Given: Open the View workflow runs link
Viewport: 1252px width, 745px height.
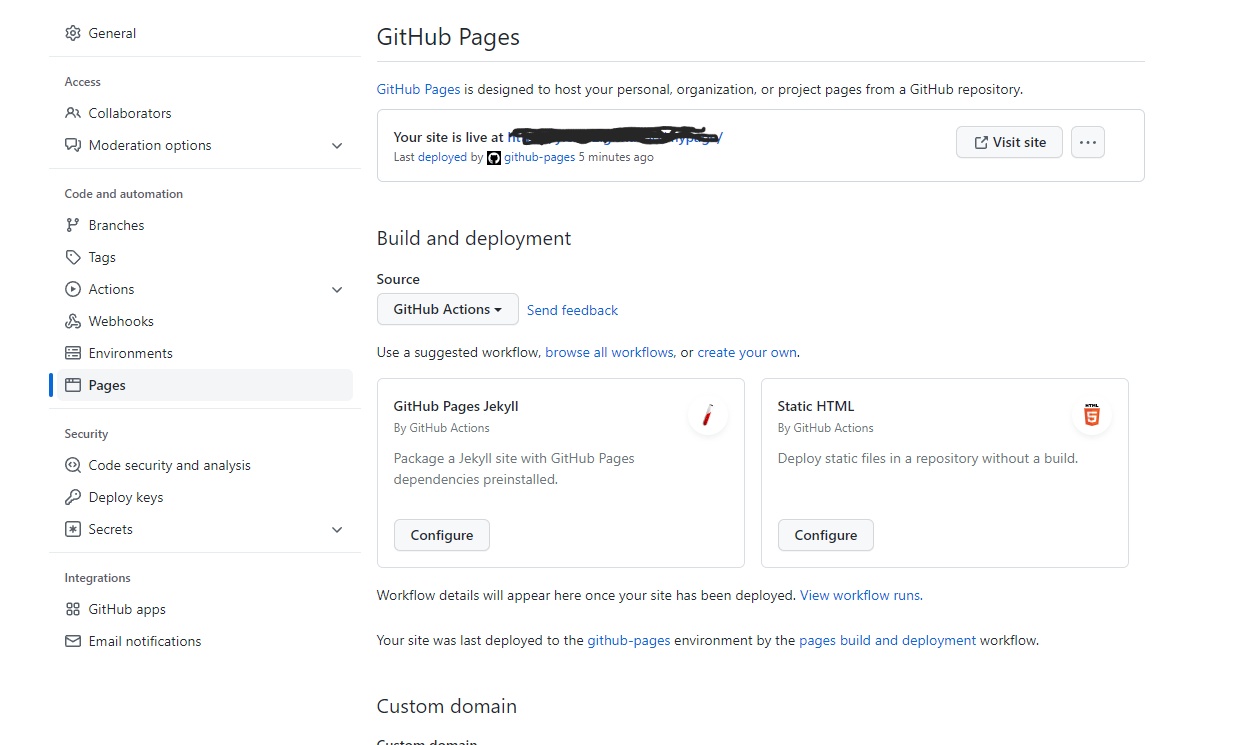Looking at the screenshot, I should tap(860, 595).
